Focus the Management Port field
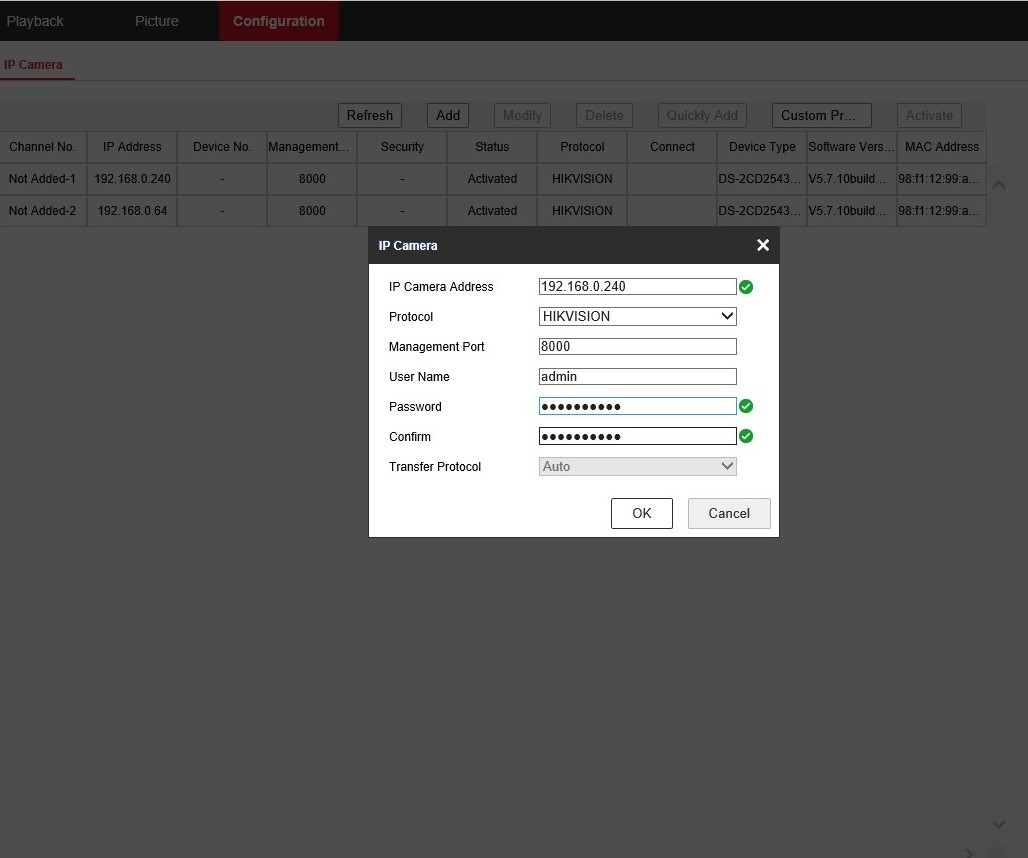The width and height of the screenshot is (1028, 858). click(637, 347)
